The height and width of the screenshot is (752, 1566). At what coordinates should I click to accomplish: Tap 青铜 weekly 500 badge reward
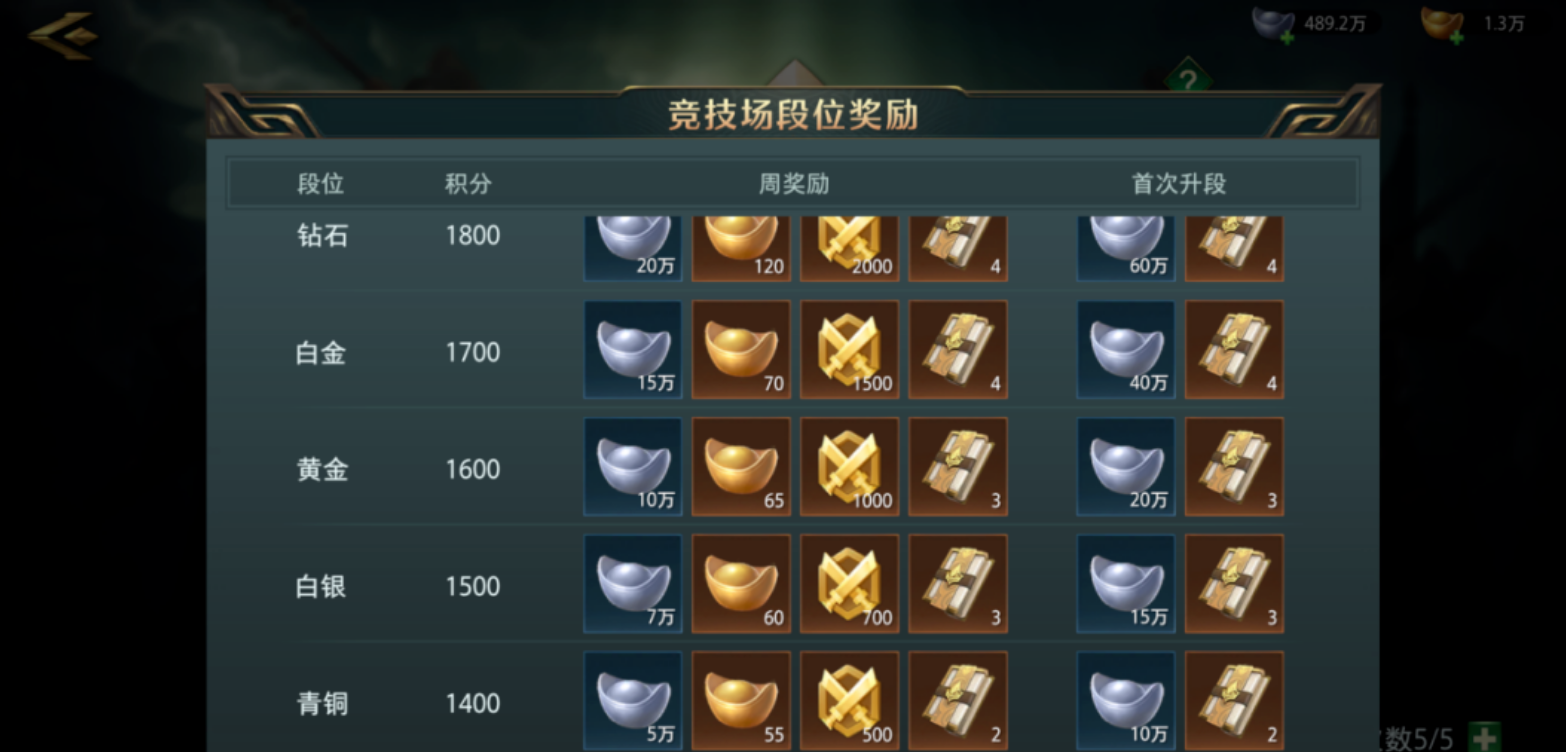pyautogui.click(x=849, y=700)
